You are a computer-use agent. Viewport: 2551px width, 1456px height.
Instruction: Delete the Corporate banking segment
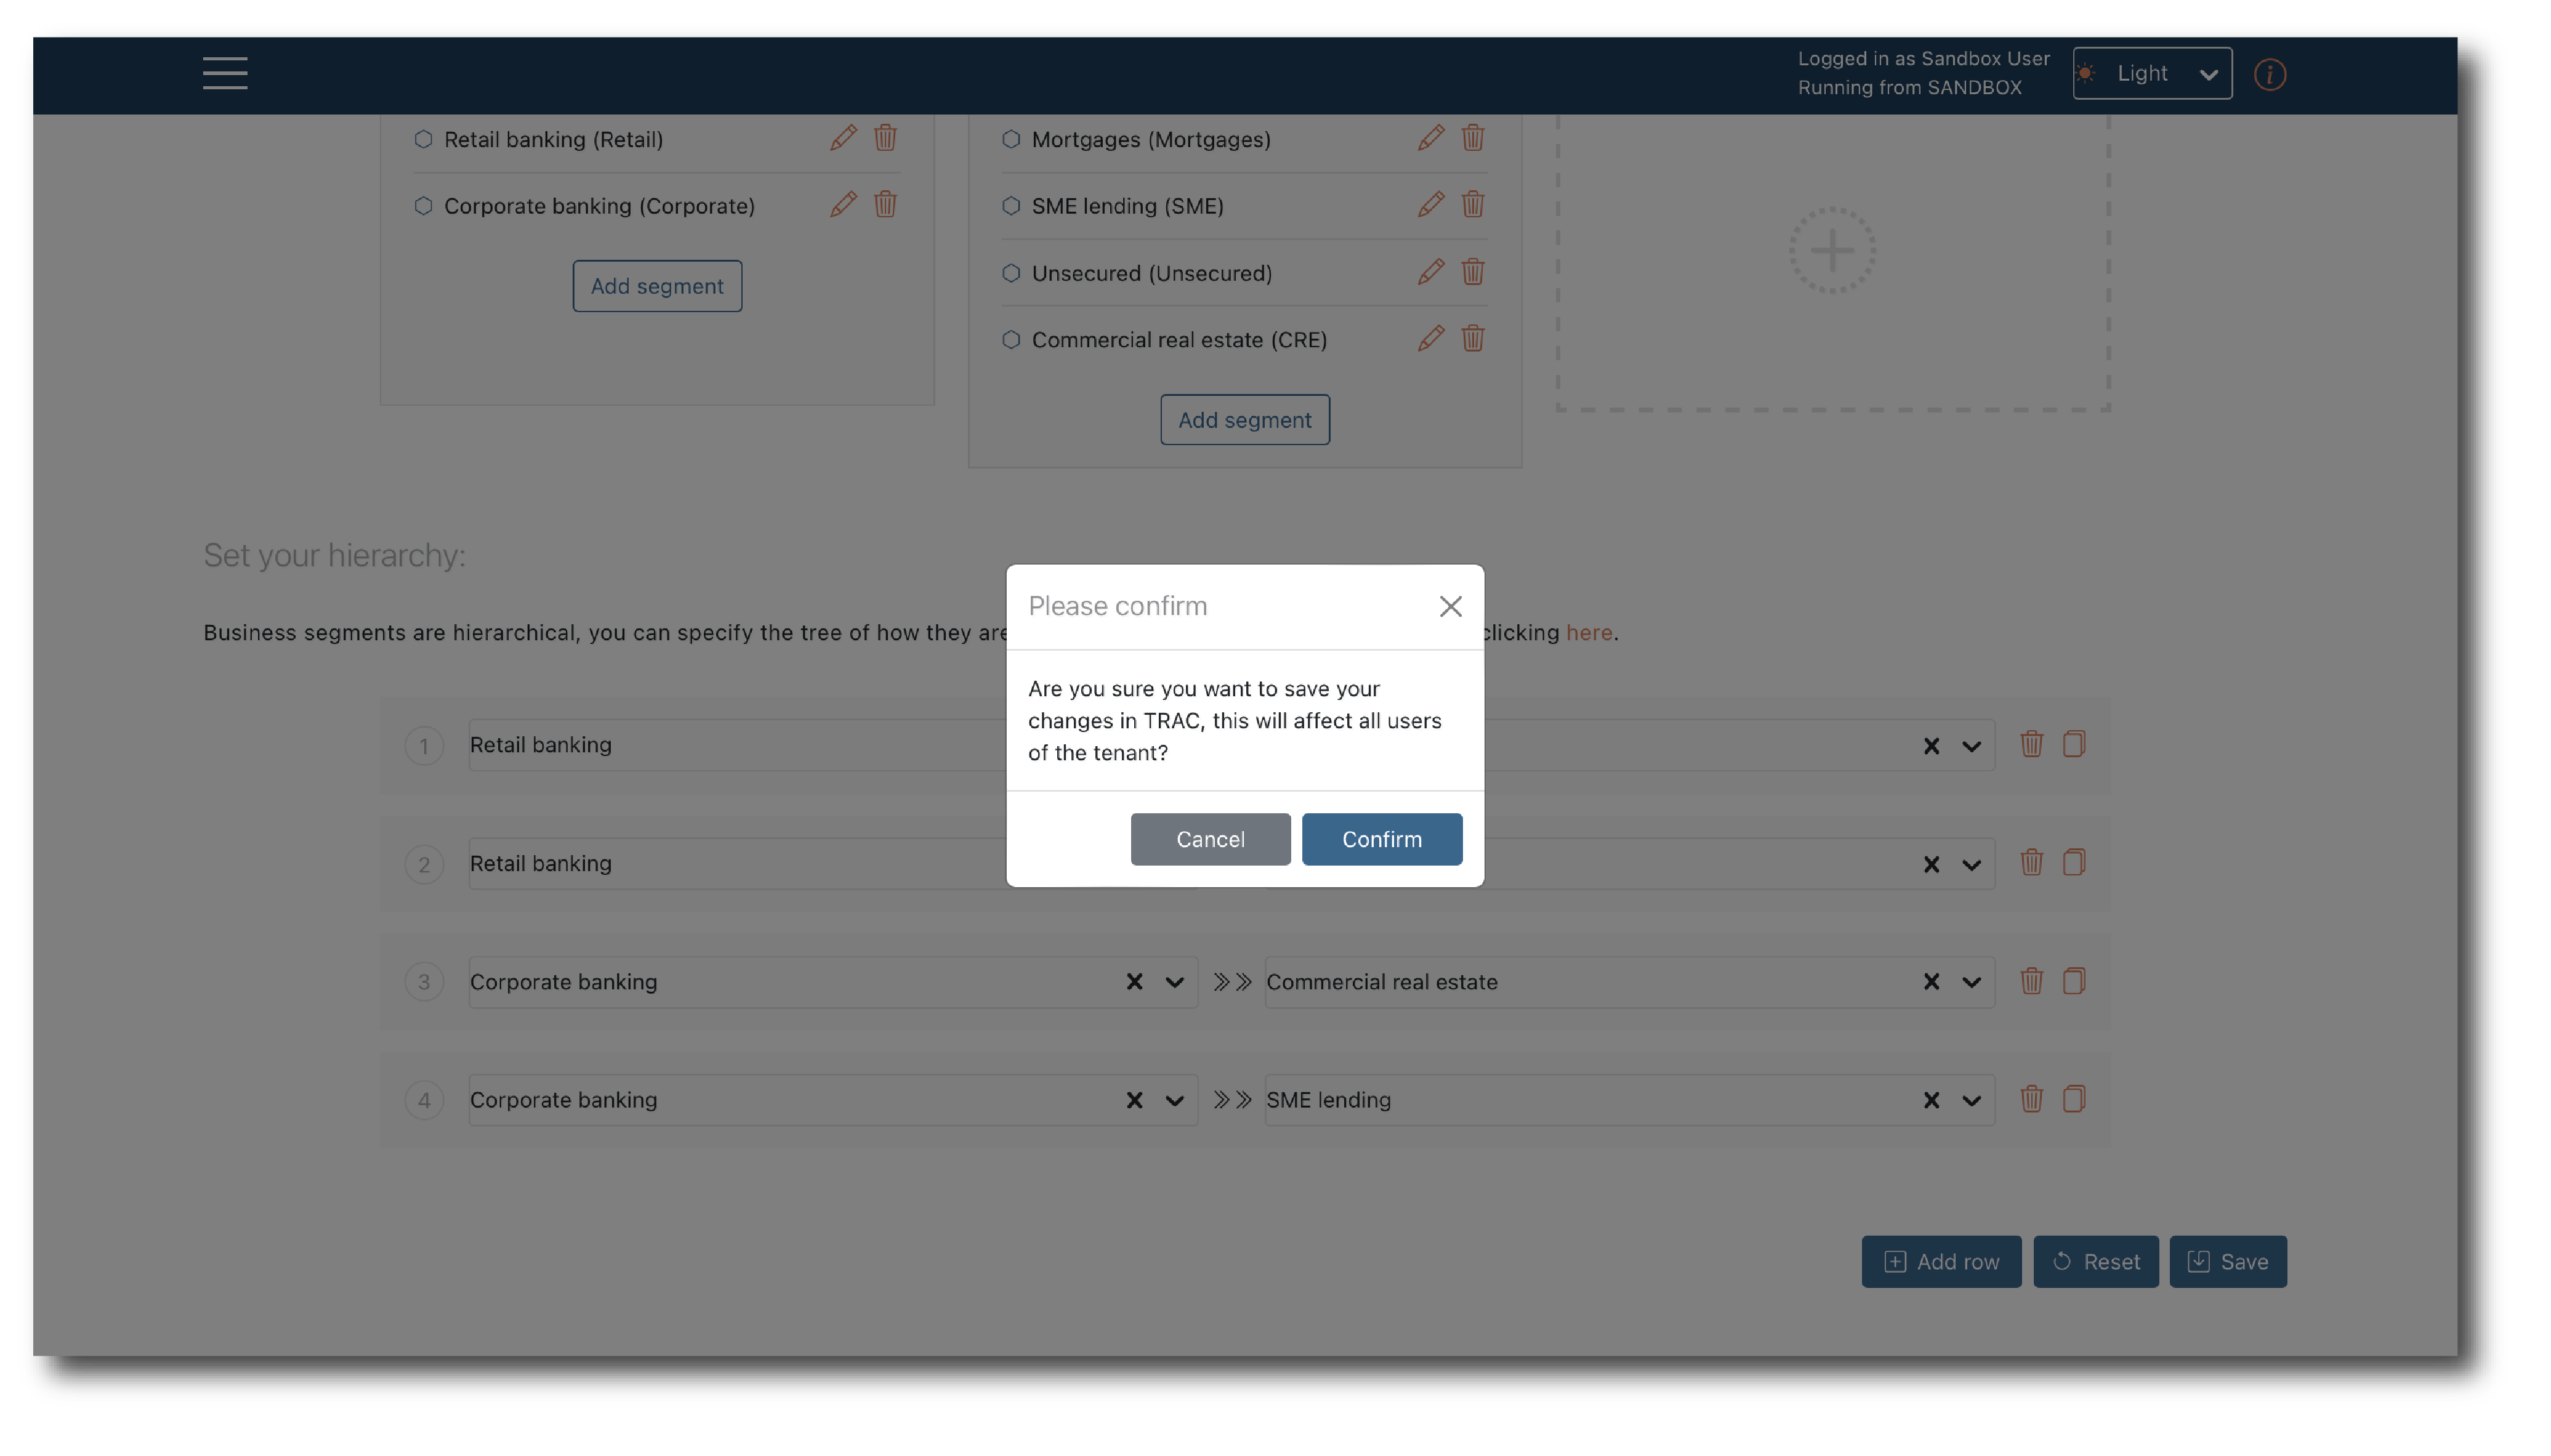pyautogui.click(x=885, y=205)
